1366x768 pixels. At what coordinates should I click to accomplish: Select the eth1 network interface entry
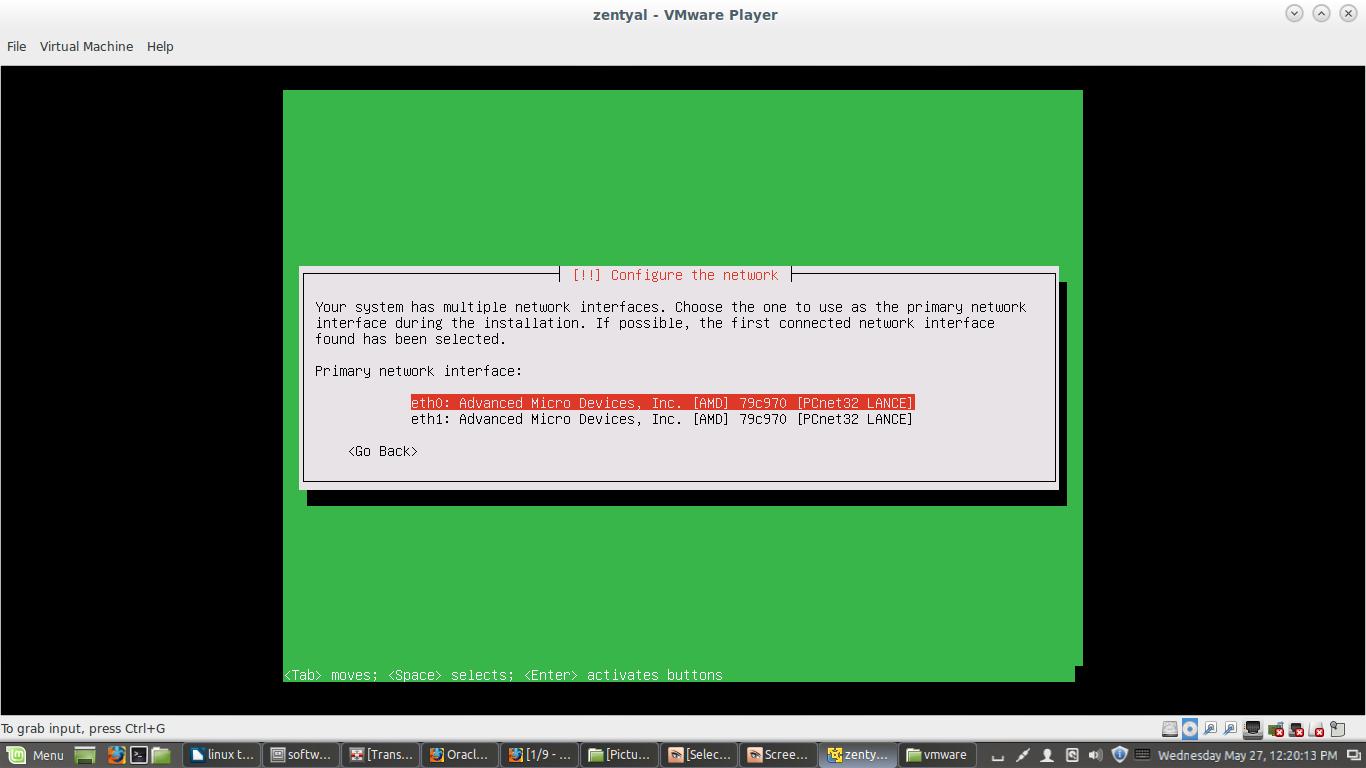(662, 419)
